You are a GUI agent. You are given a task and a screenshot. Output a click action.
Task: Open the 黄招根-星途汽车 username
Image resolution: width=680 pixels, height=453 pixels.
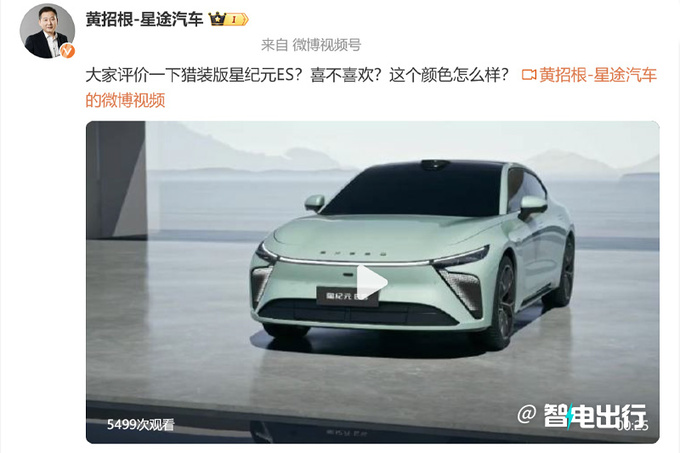[144, 19]
